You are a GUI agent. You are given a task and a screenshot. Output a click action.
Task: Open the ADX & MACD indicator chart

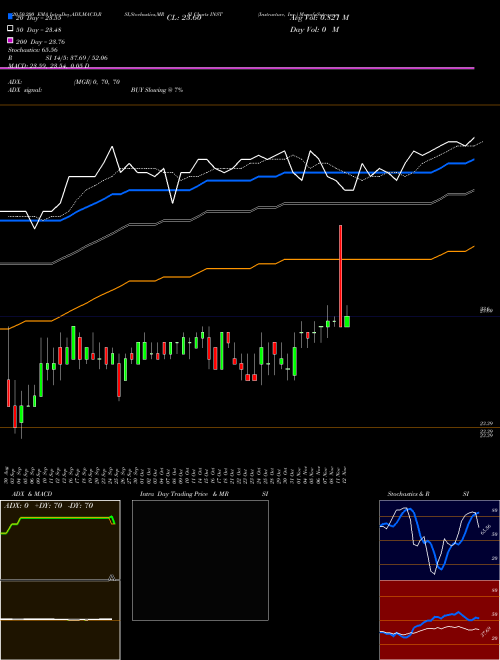click(60, 580)
